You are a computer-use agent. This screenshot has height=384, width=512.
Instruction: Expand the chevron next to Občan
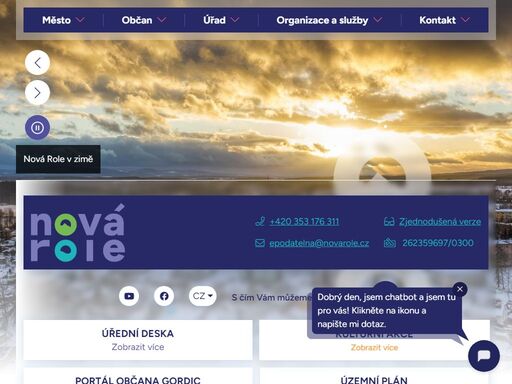point(162,20)
